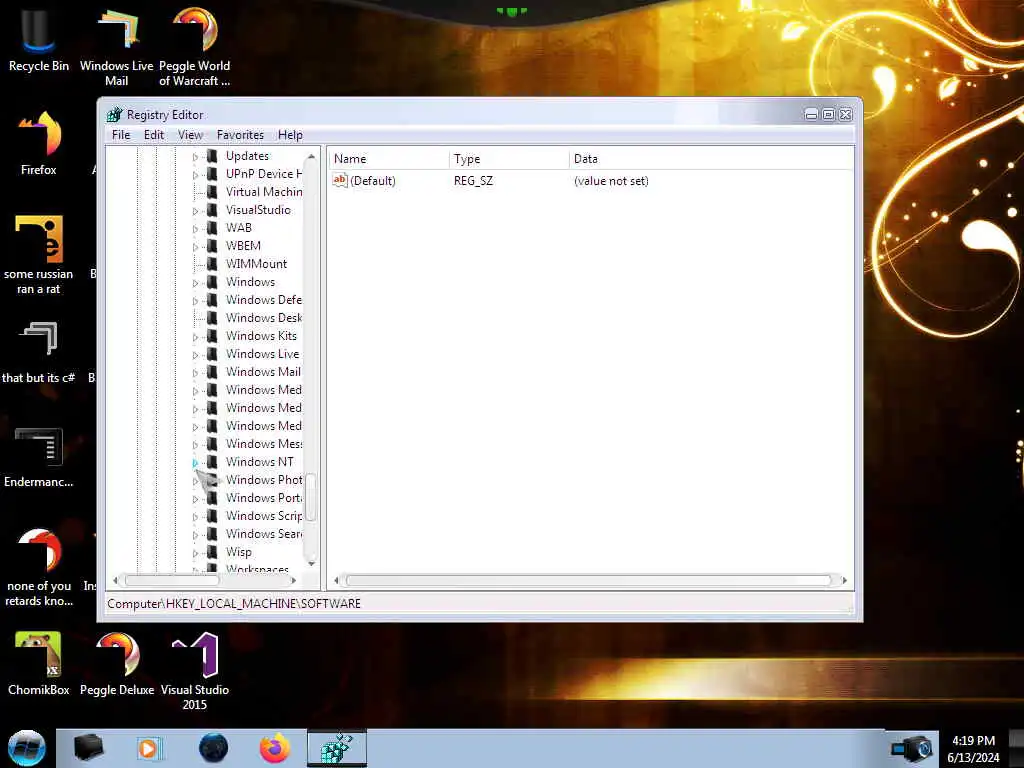
Task: Select the Windows Photo Viewer registry key
Action: click(x=264, y=479)
